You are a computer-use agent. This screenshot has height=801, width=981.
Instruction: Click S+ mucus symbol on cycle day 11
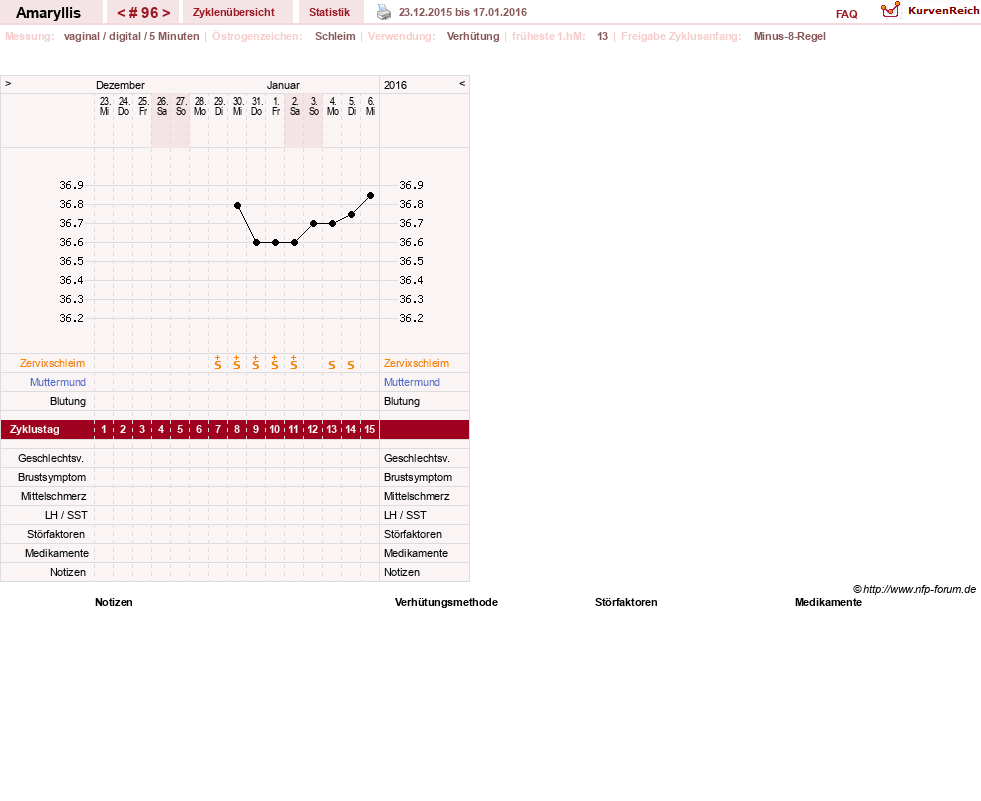(293, 363)
